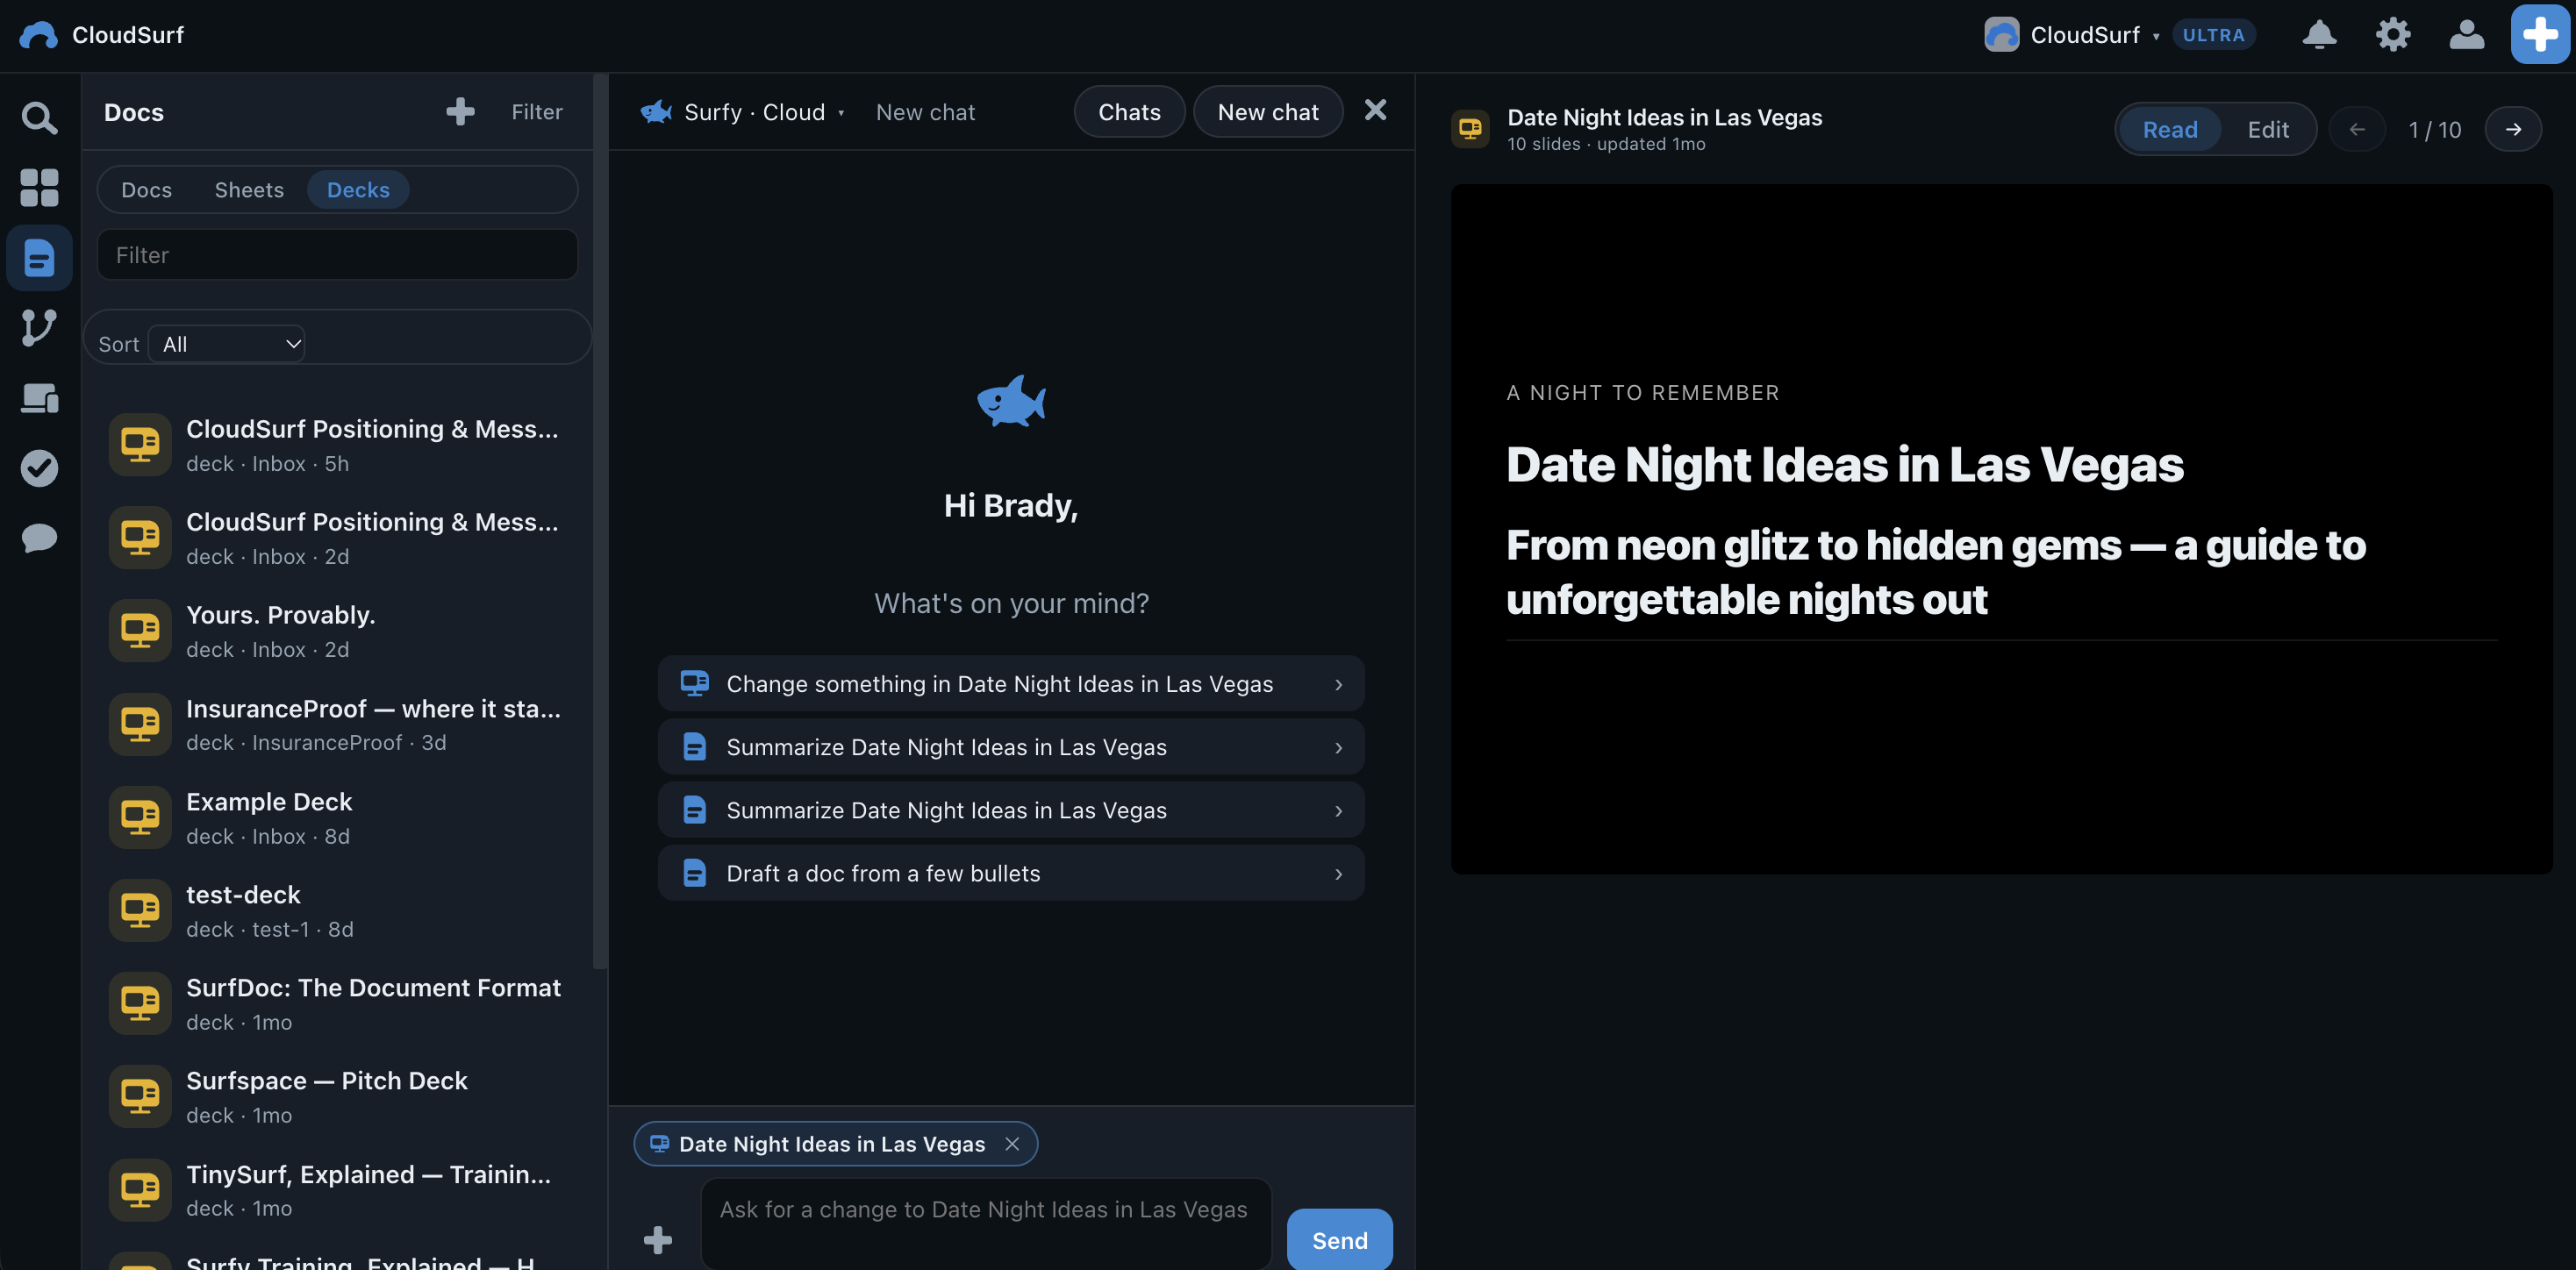Click the Send button

click(1339, 1240)
